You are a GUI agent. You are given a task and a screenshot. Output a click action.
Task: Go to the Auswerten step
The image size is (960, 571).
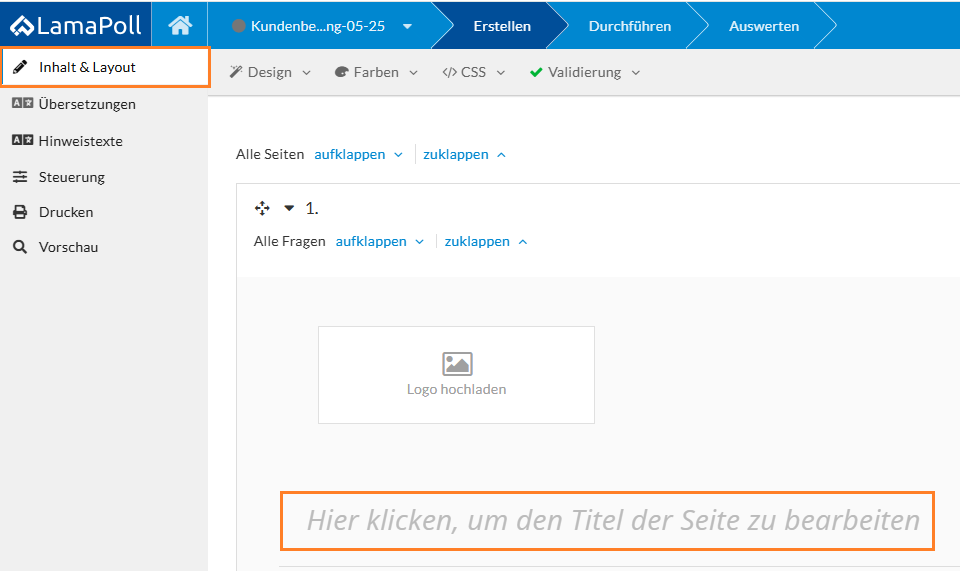[x=764, y=26]
